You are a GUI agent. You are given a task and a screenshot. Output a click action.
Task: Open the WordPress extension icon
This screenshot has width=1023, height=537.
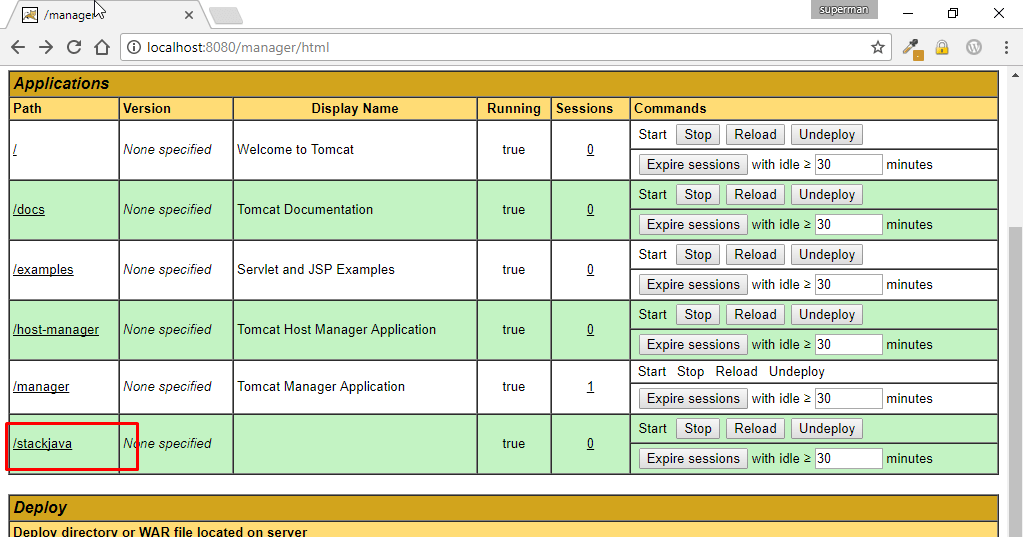pyautogui.click(x=973, y=47)
